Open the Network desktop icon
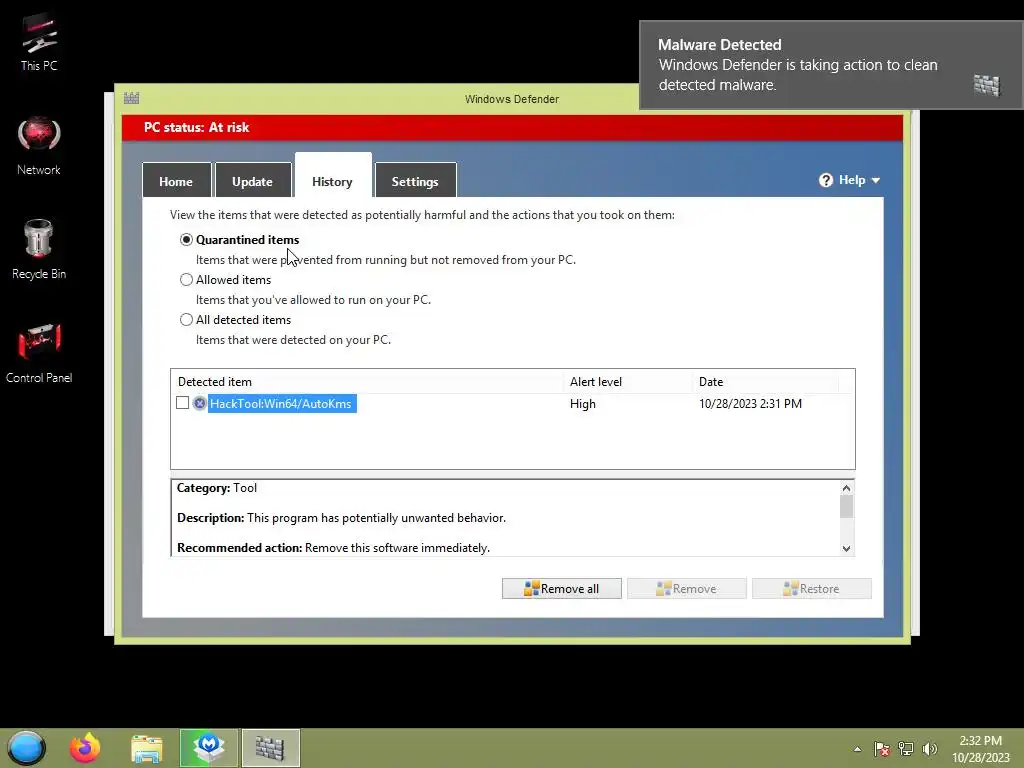Viewport: 1024px width, 768px height. (39, 146)
